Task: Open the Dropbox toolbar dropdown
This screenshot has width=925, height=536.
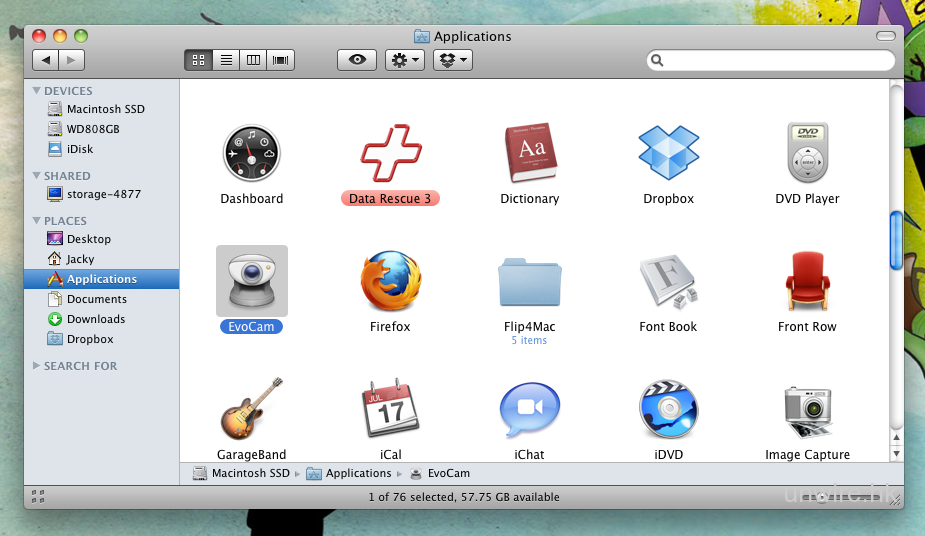Action: point(453,60)
